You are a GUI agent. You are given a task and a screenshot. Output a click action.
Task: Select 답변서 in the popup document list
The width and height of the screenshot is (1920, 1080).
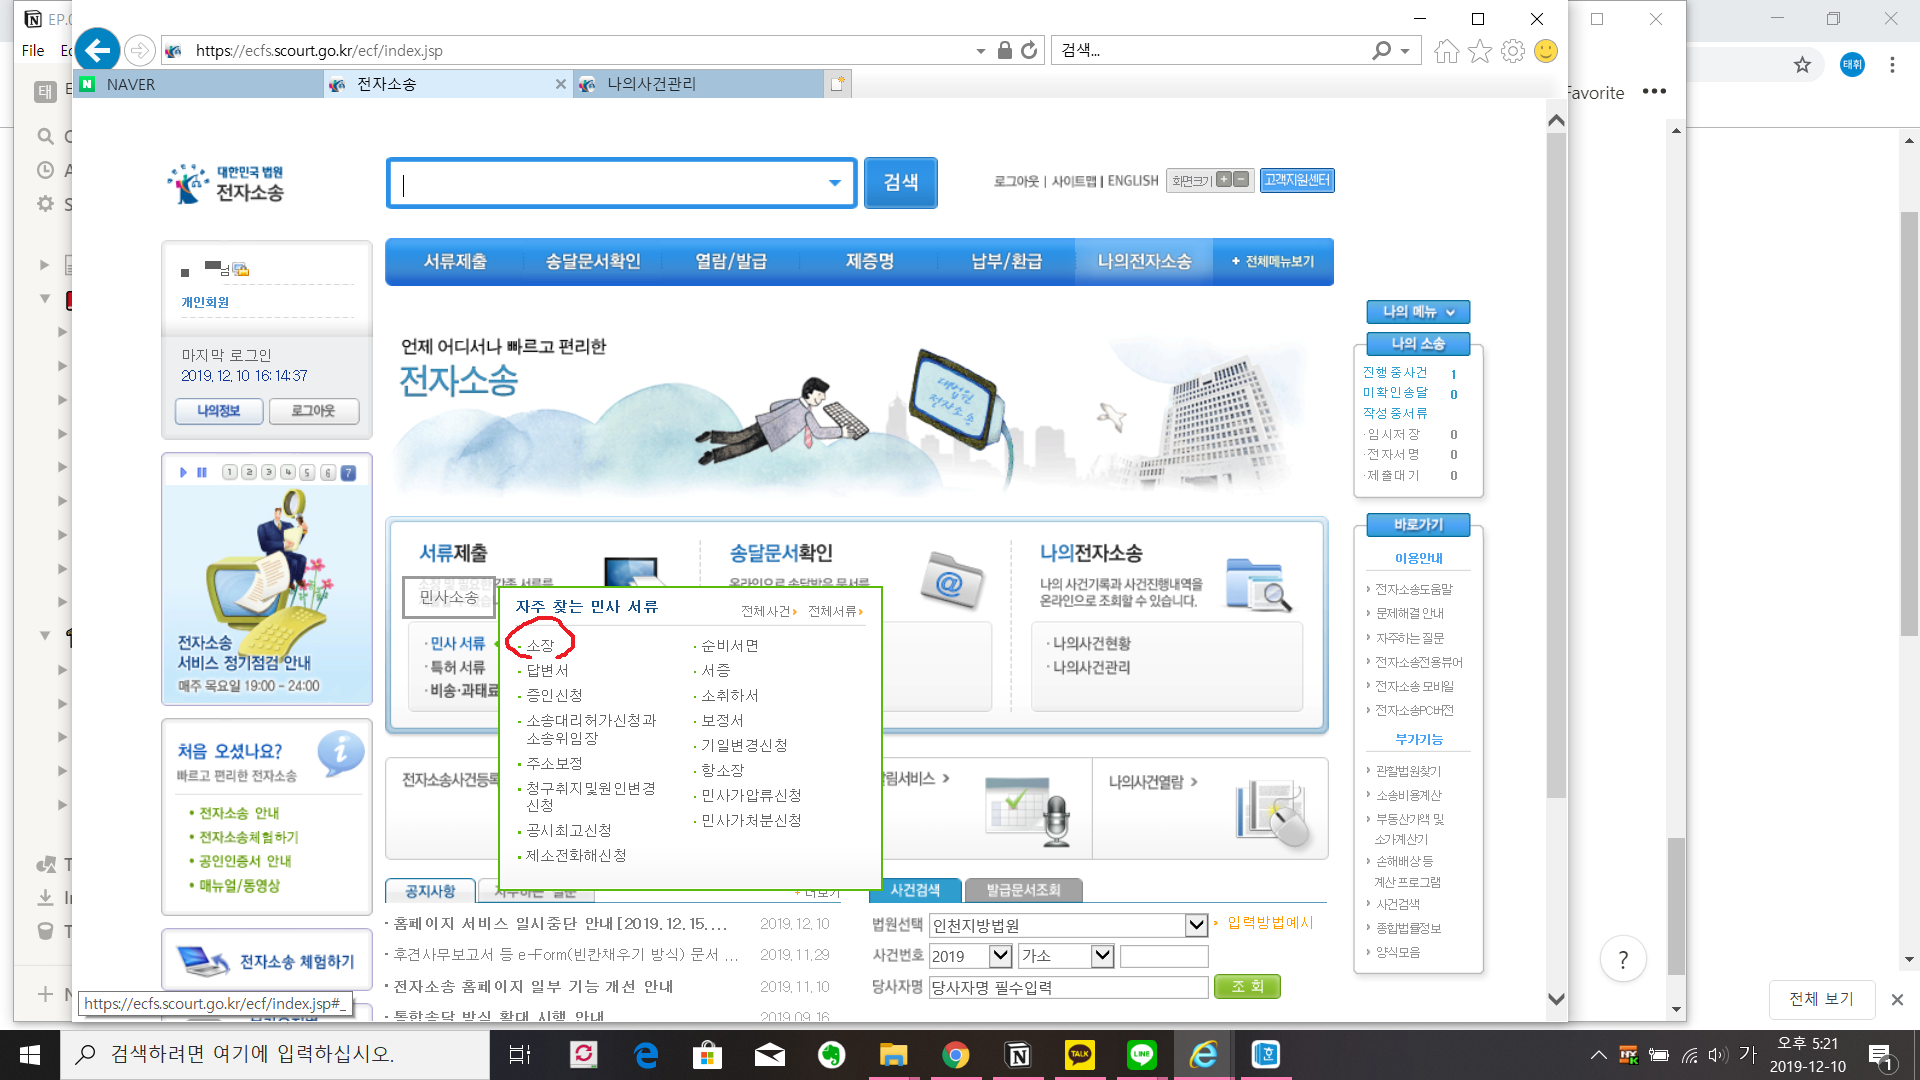pyautogui.click(x=547, y=670)
